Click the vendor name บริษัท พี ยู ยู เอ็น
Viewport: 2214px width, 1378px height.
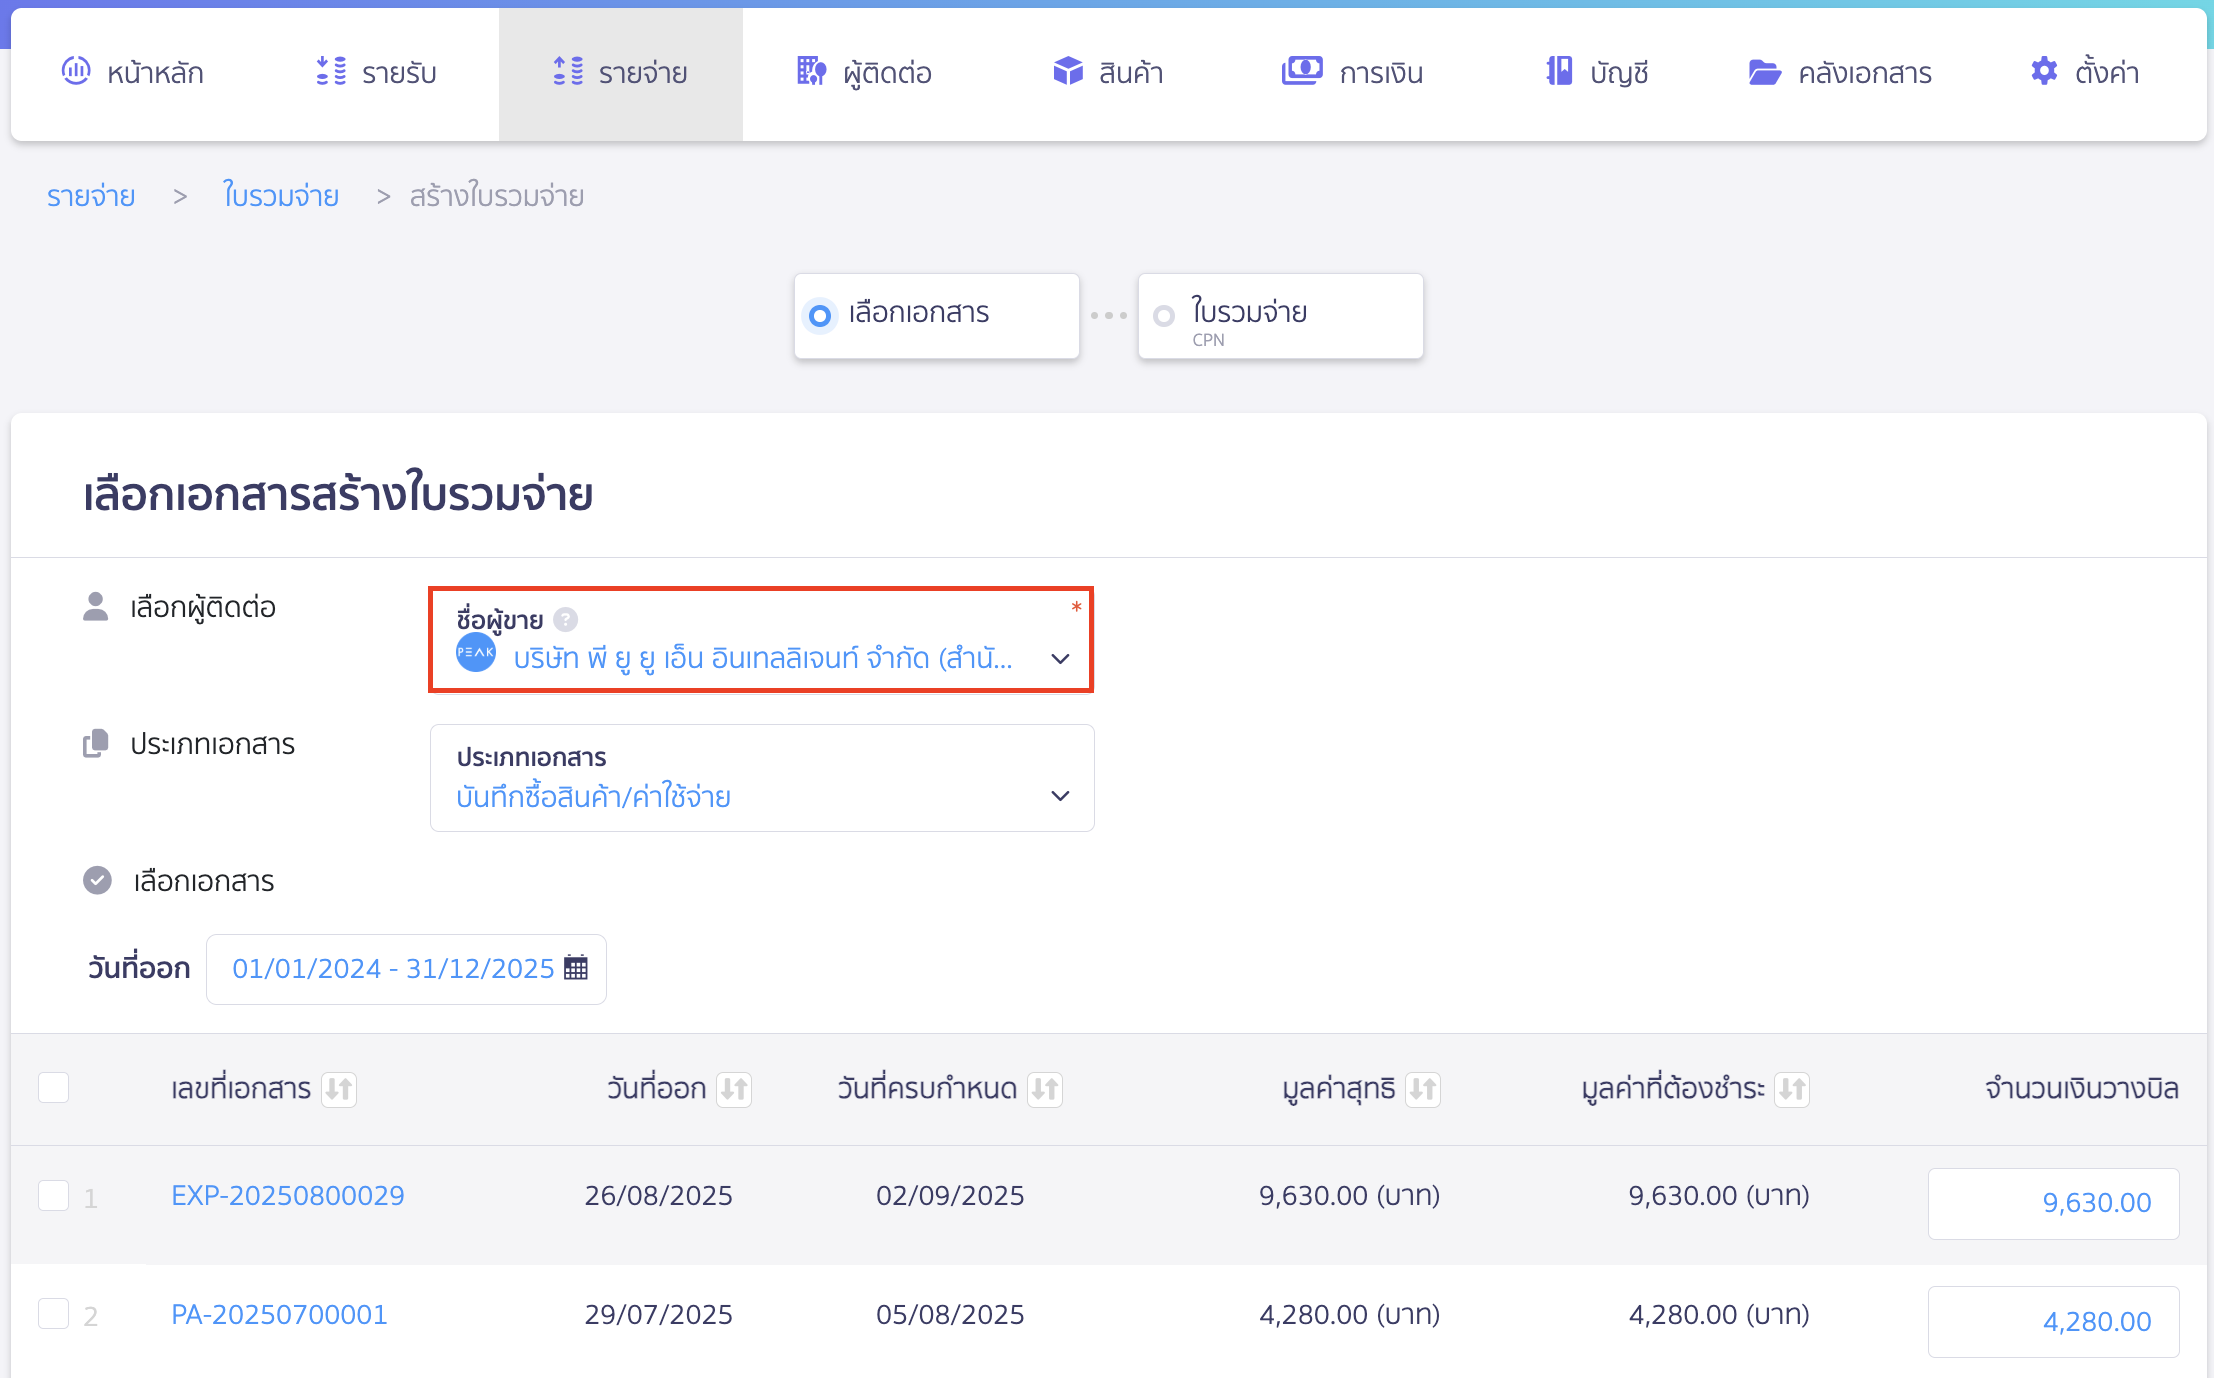763,659
